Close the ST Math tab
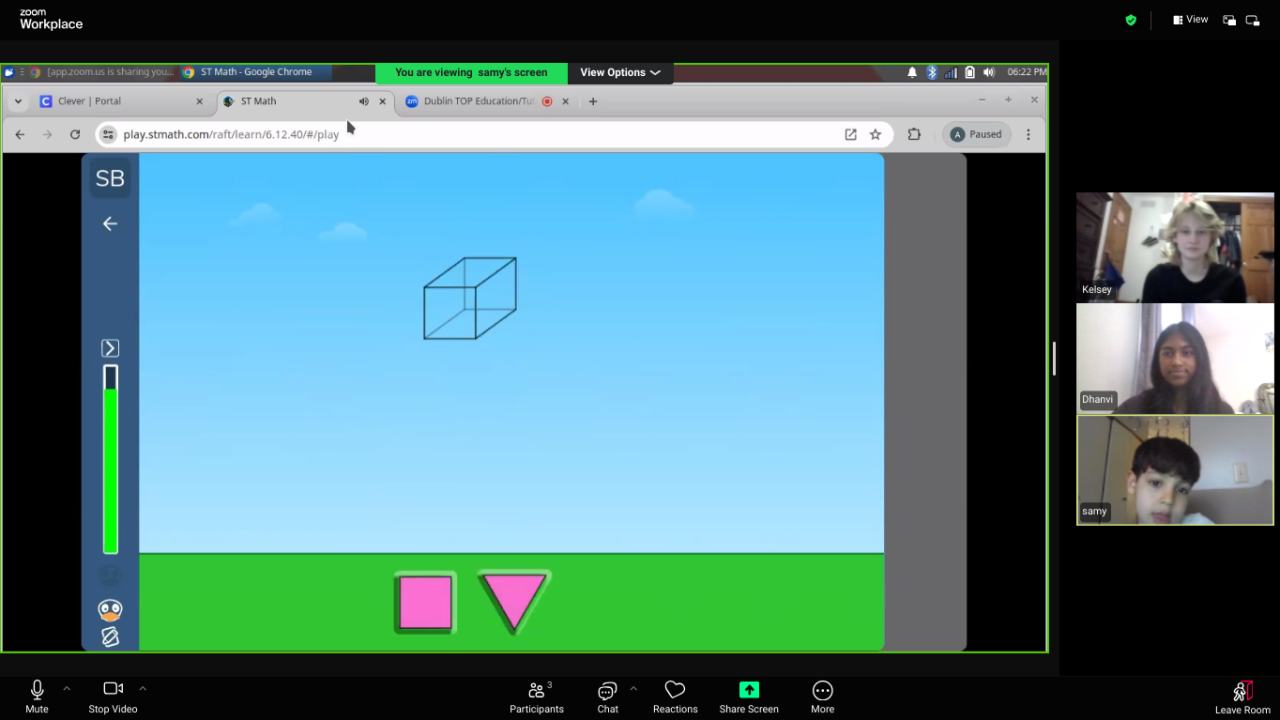Image resolution: width=1280 pixels, height=720 pixels. point(382,101)
